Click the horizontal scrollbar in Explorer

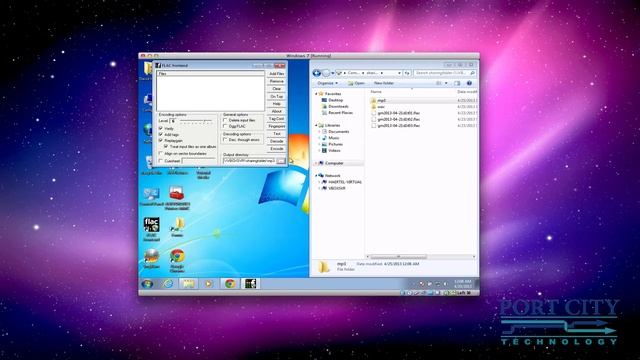point(398,257)
